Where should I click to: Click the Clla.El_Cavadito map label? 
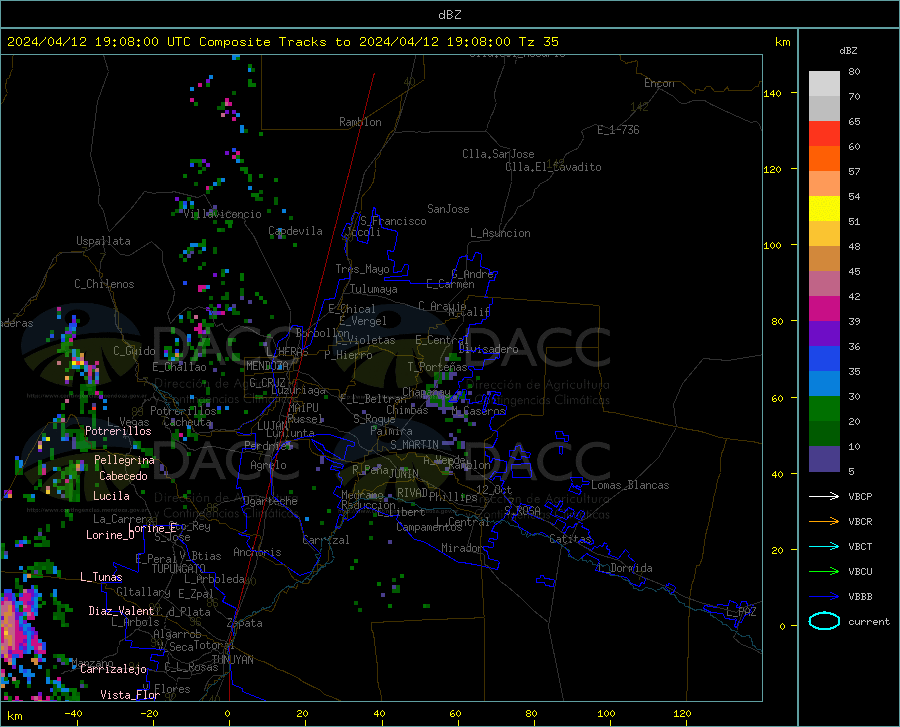tap(553, 167)
